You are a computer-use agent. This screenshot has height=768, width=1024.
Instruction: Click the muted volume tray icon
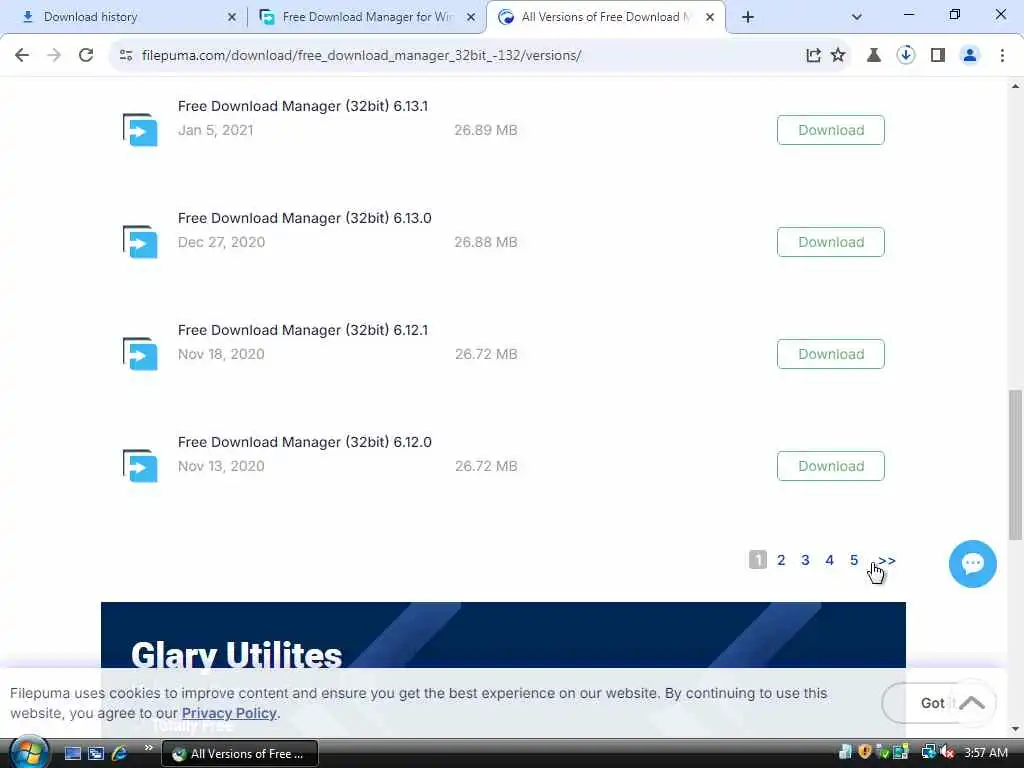[947, 753]
